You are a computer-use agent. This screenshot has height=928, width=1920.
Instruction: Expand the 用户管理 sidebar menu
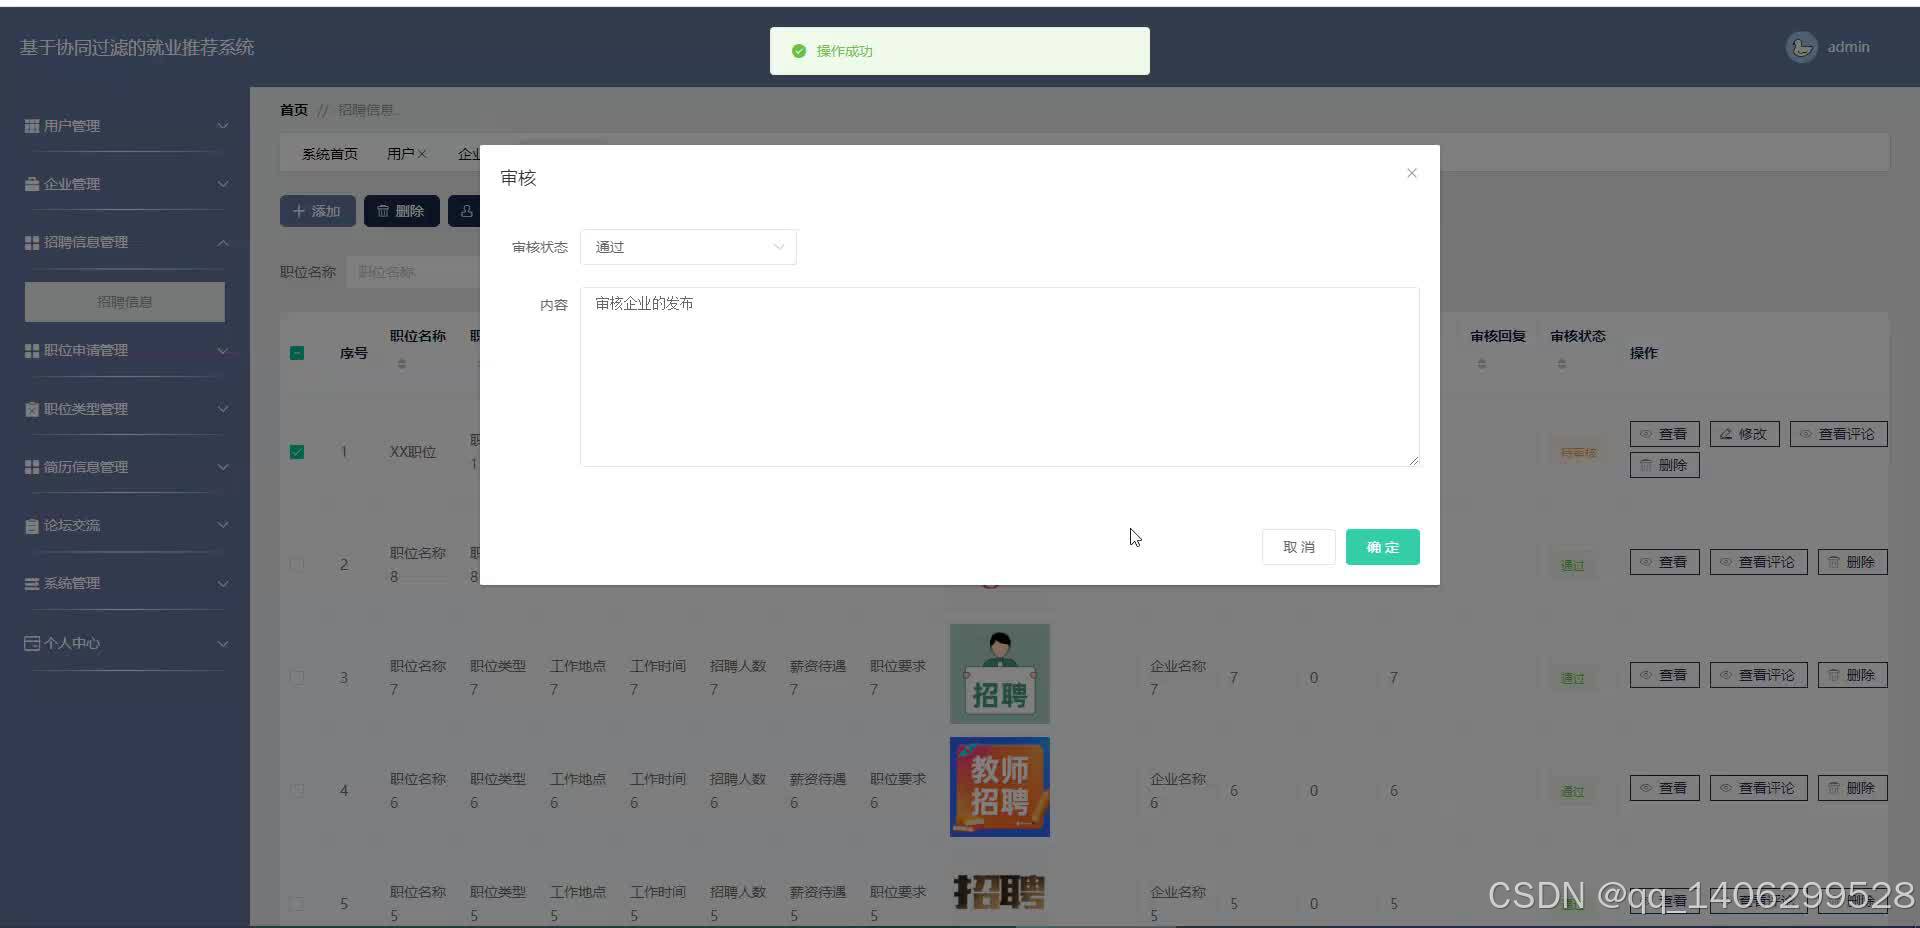(125, 126)
